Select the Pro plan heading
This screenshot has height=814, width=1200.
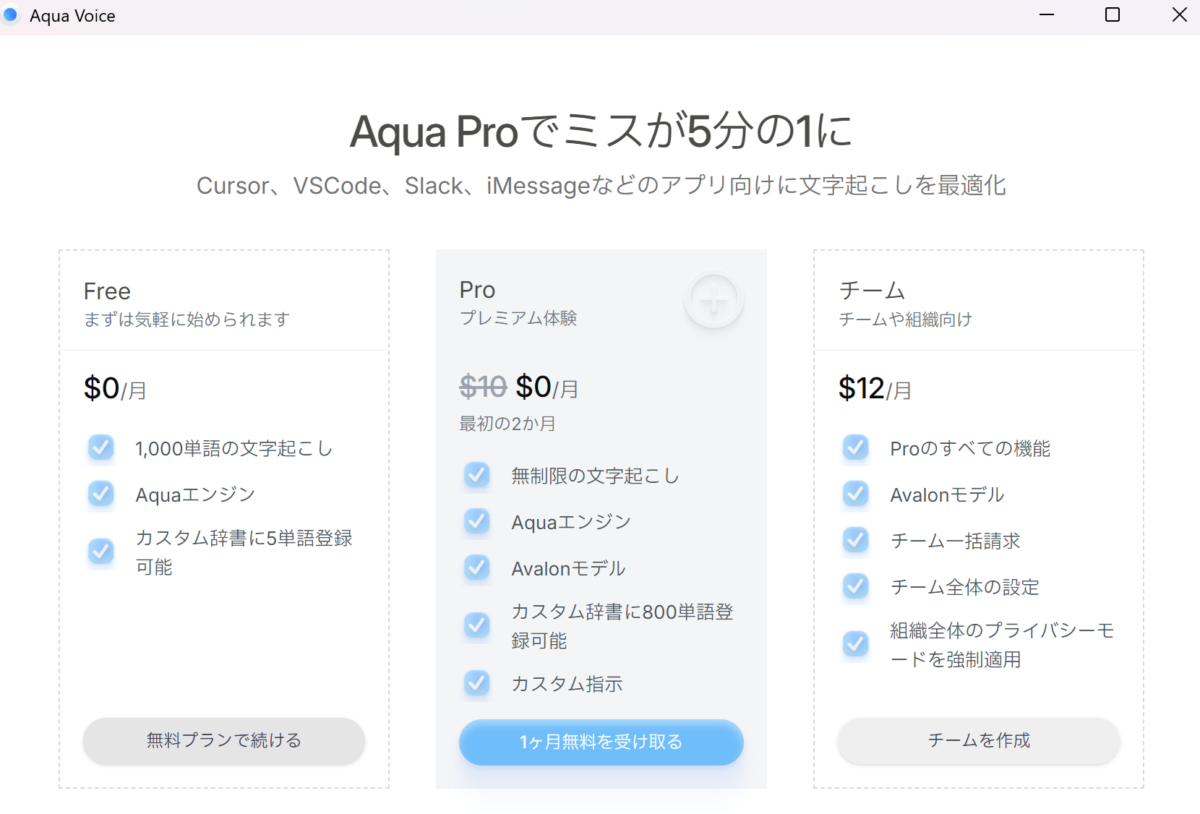[x=477, y=290]
